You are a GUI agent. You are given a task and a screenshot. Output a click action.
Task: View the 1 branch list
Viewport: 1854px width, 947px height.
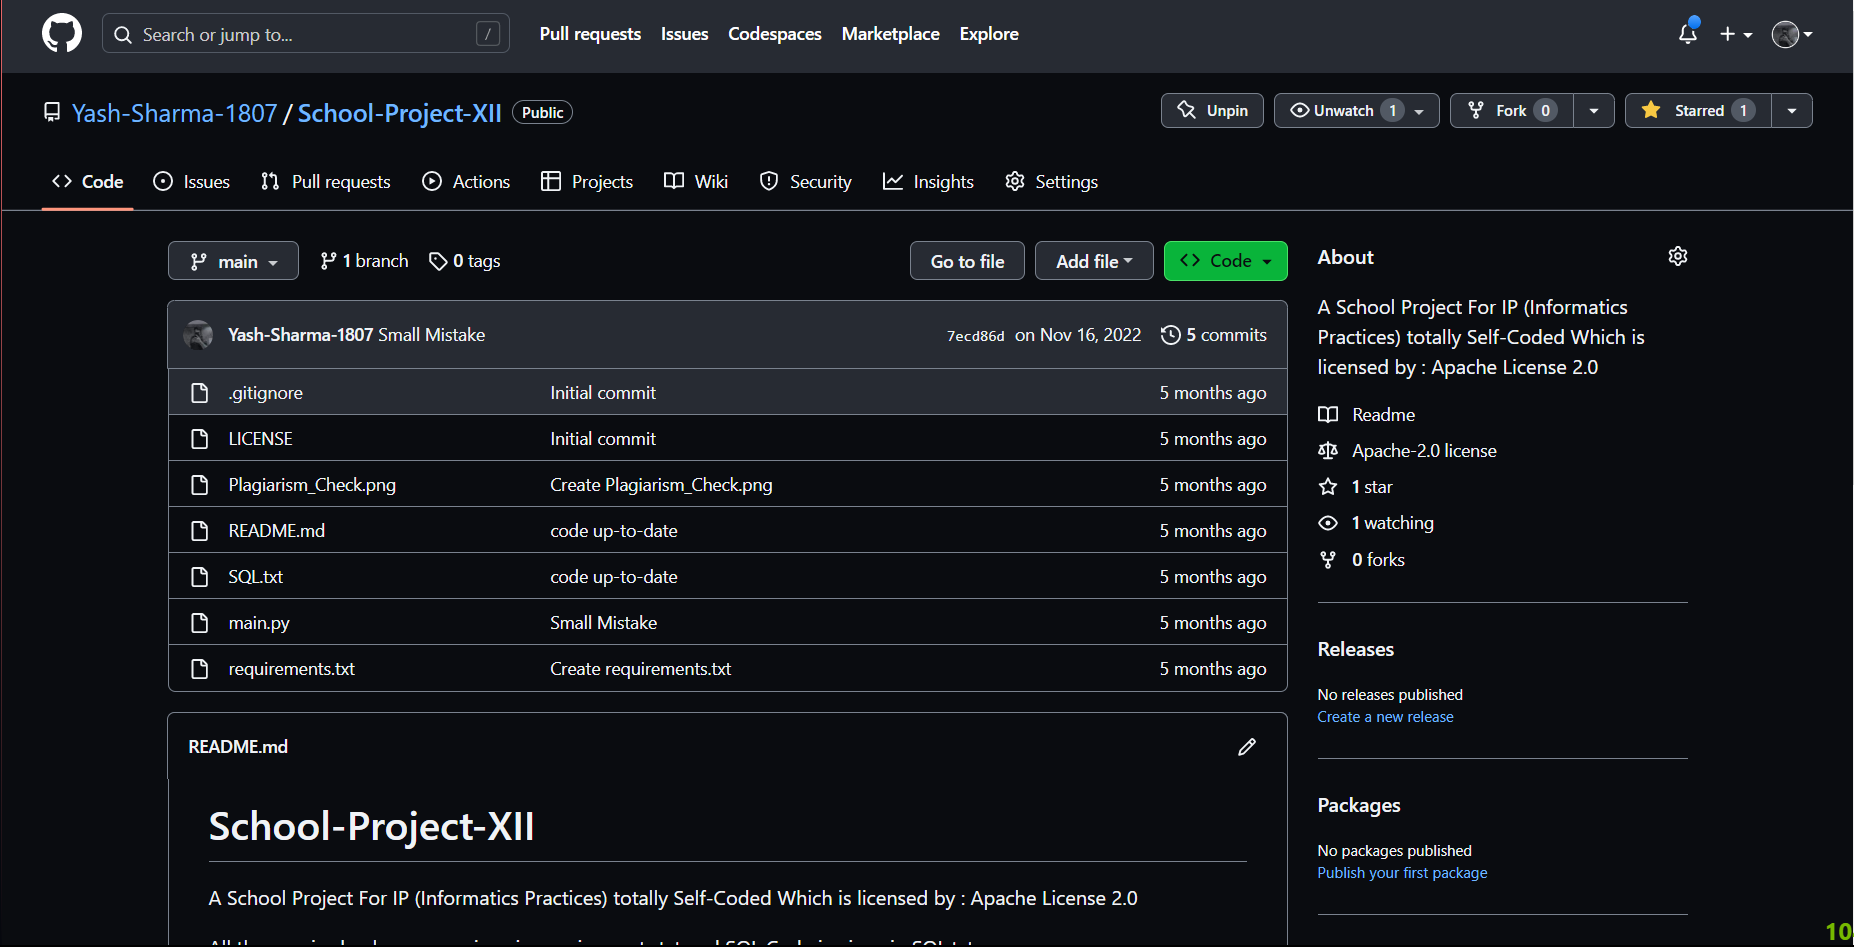364,261
